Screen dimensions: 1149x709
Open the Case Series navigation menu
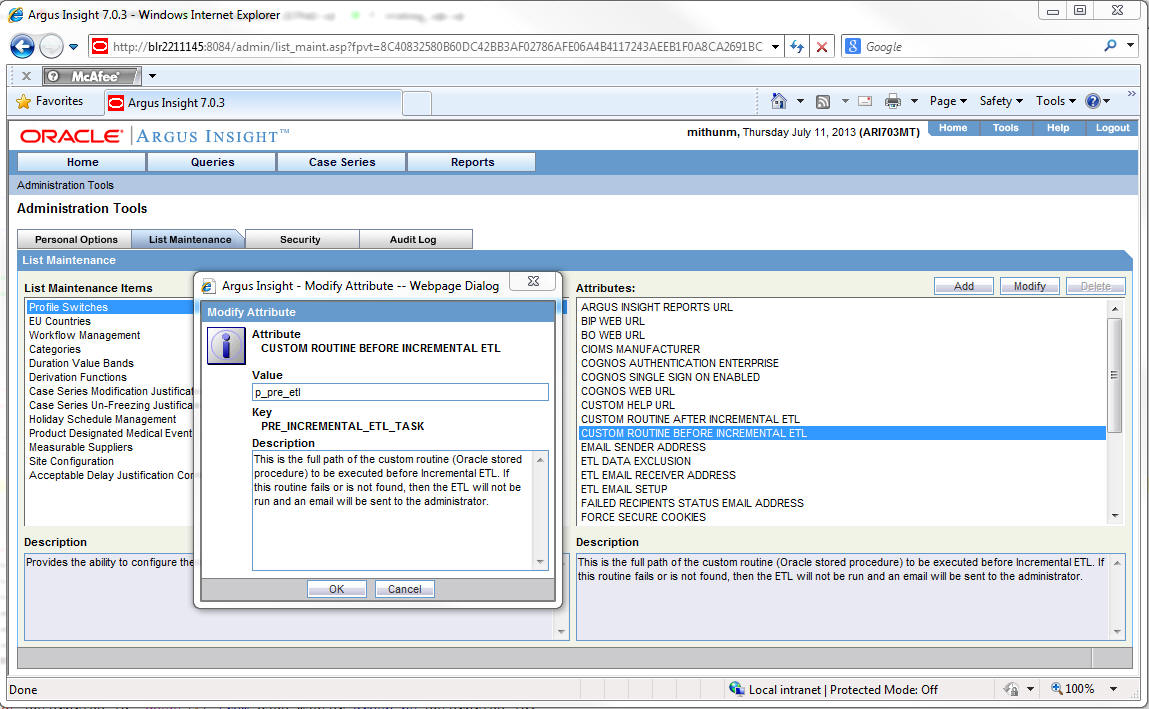pos(341,162)
